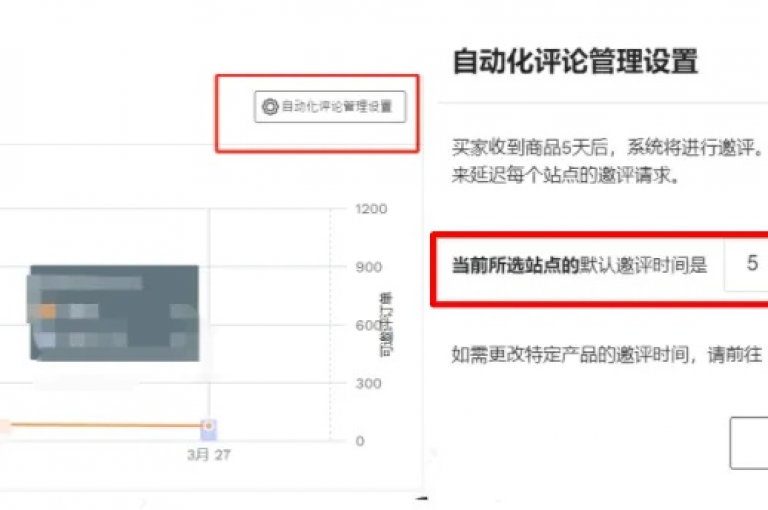Screen dimensions: 768x510
Task: Click the 3月 27 date axis label
Action: pyautogui.click(x=209, y=455)
